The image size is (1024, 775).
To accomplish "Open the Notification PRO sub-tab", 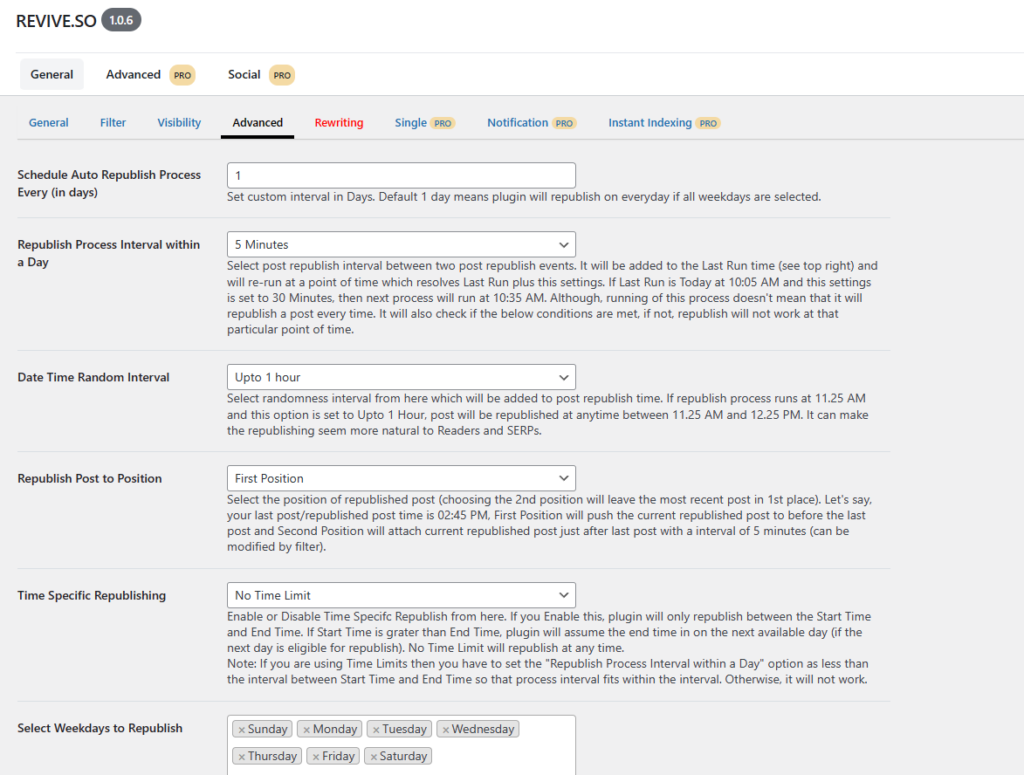I will [532, 123].
